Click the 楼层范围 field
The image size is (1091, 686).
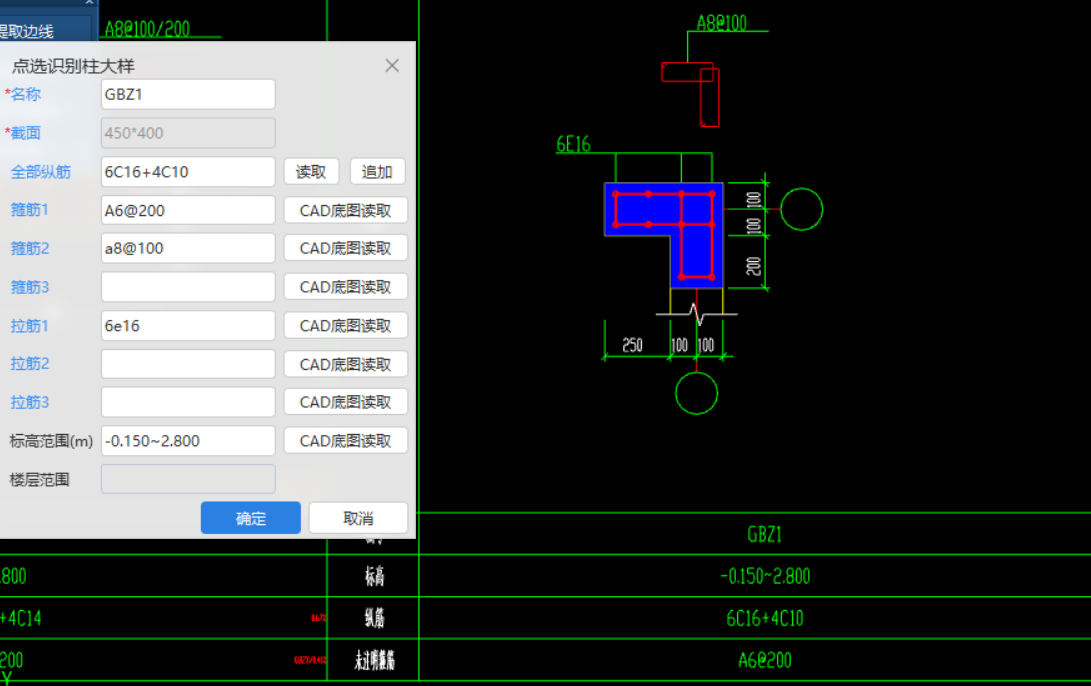(x=188, y=479)
